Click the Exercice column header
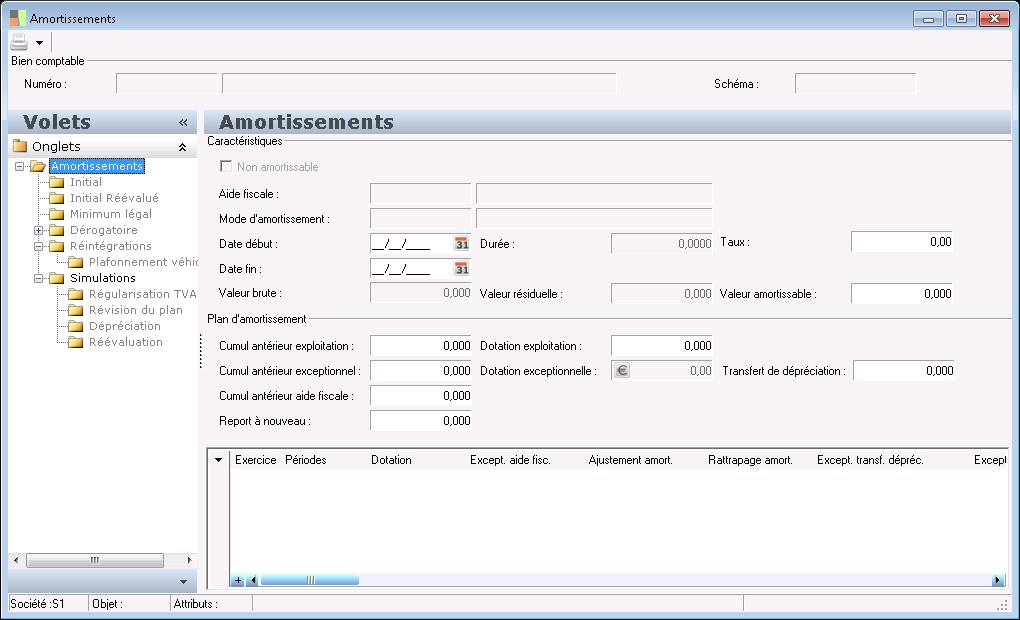 coord(255,460)
